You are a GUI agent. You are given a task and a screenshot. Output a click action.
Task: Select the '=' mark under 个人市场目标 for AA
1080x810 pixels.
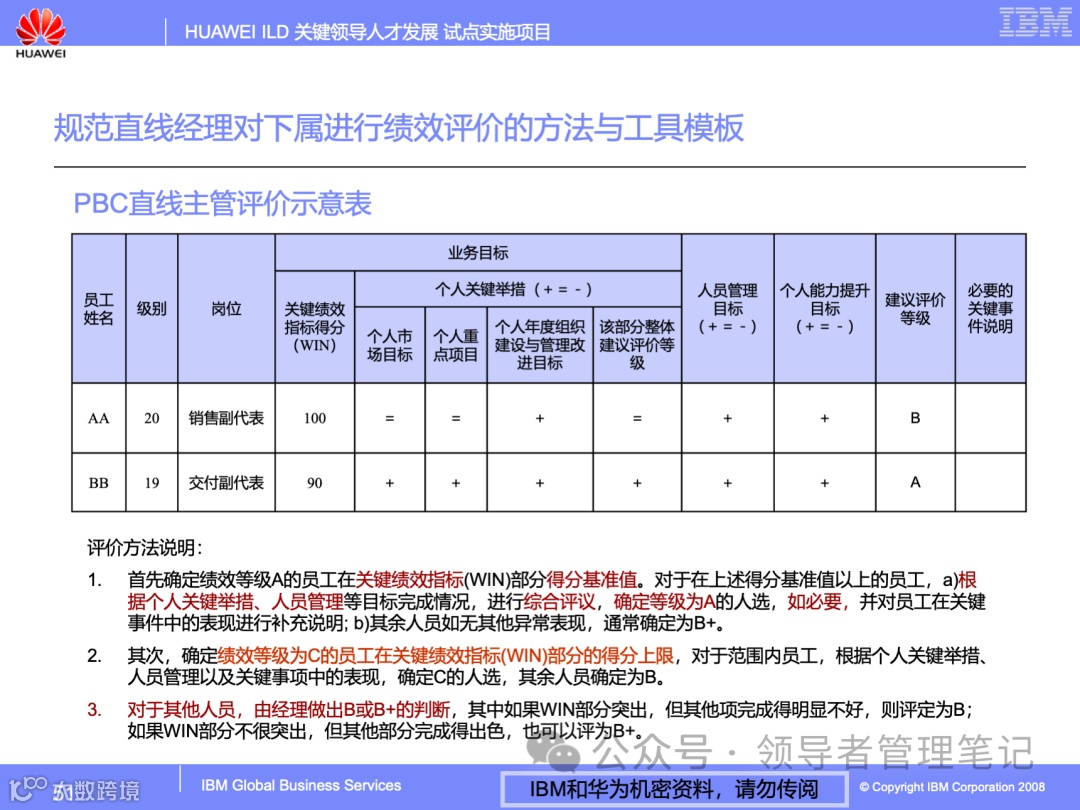388,418
